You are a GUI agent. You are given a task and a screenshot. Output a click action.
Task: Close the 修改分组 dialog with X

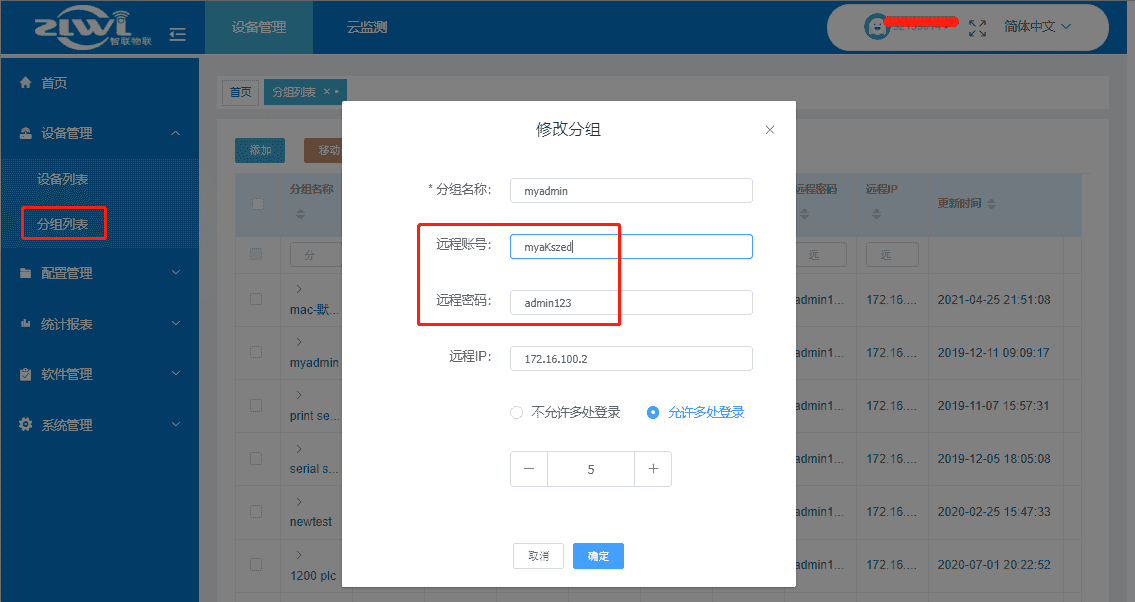[769, 130]
